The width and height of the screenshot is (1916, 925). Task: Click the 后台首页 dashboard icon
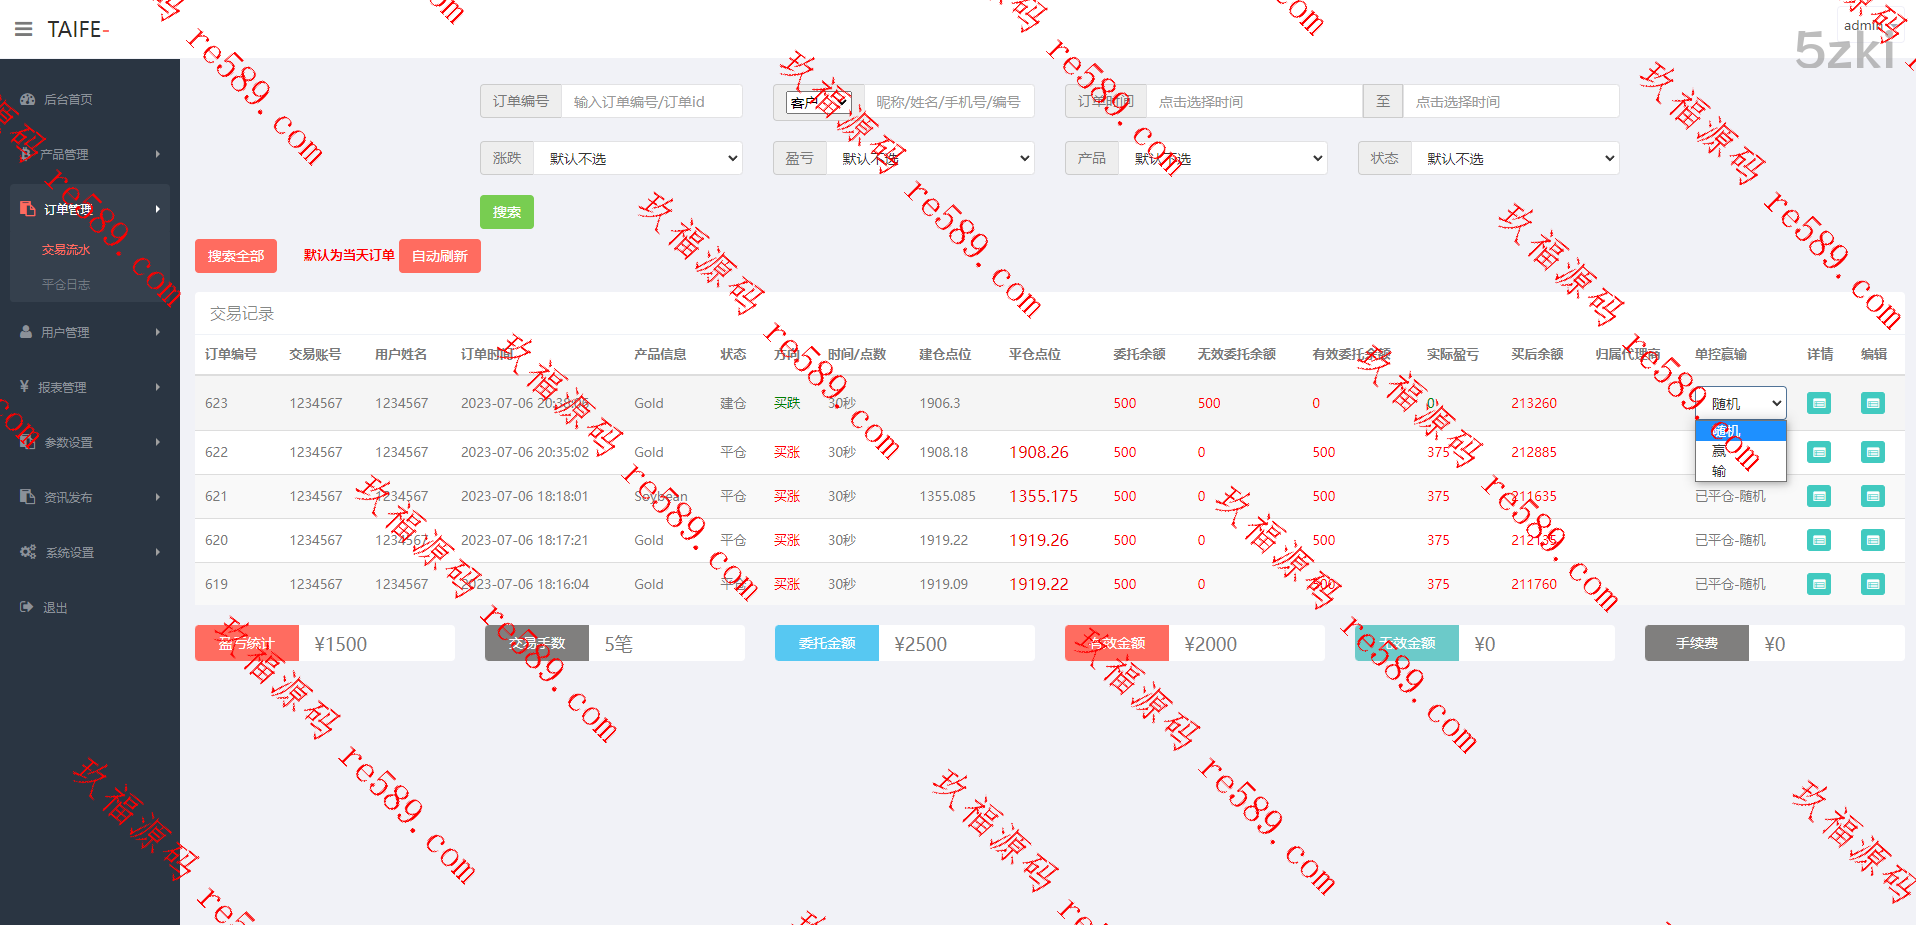click(28, 99)
